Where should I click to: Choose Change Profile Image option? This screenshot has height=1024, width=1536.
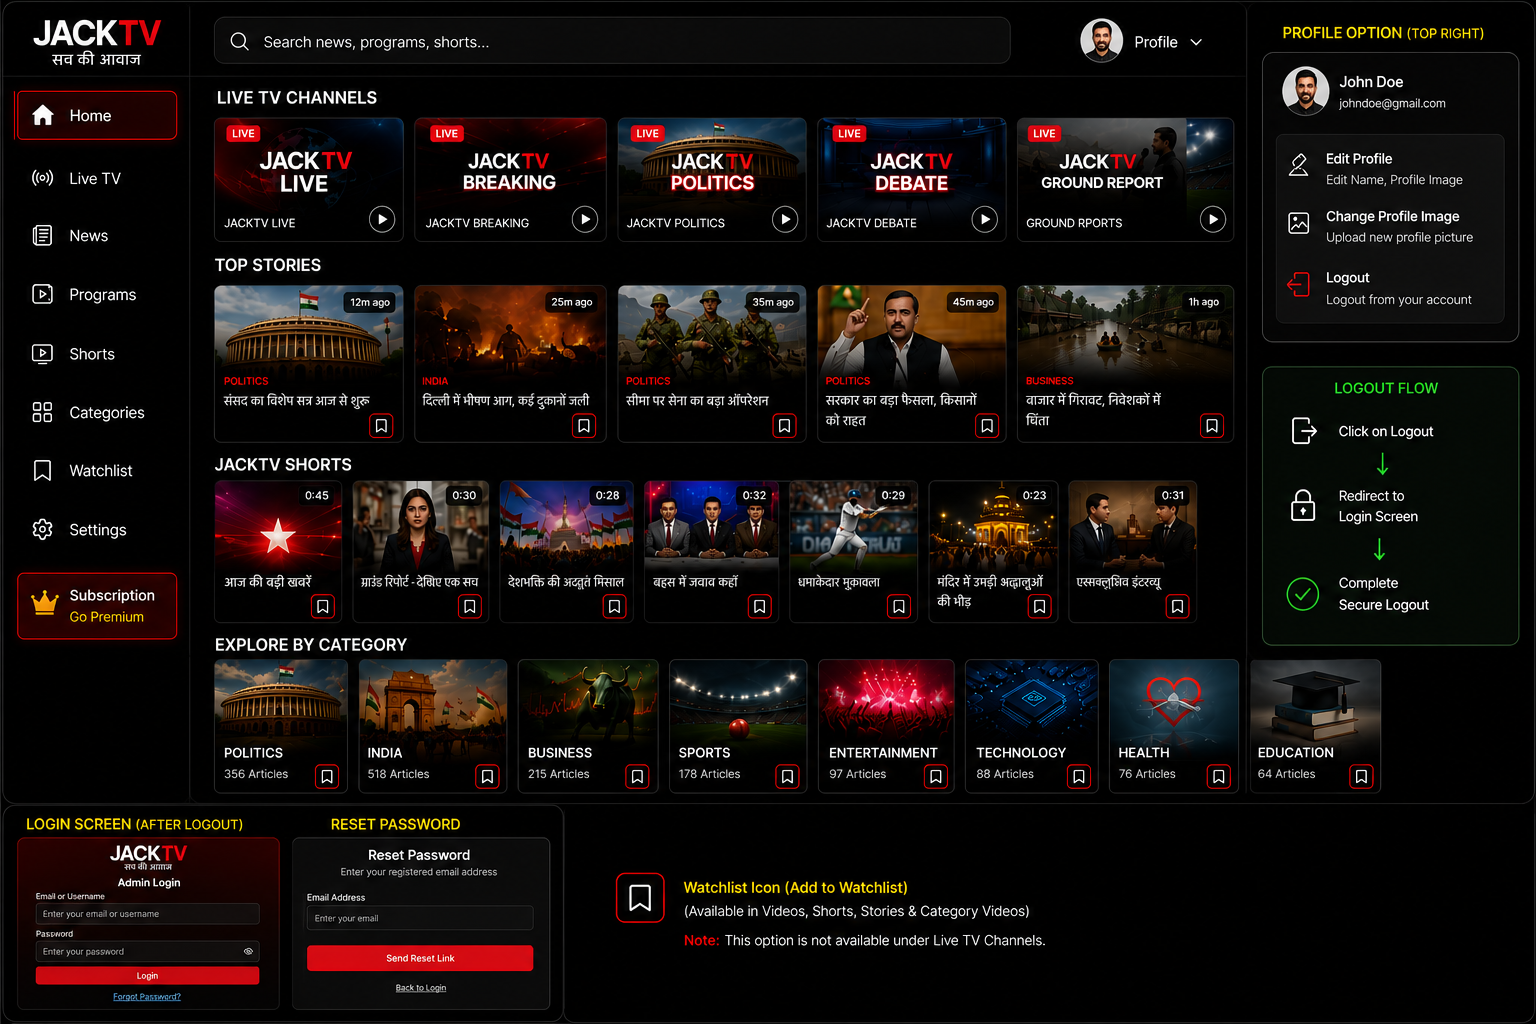[1390, 226]
